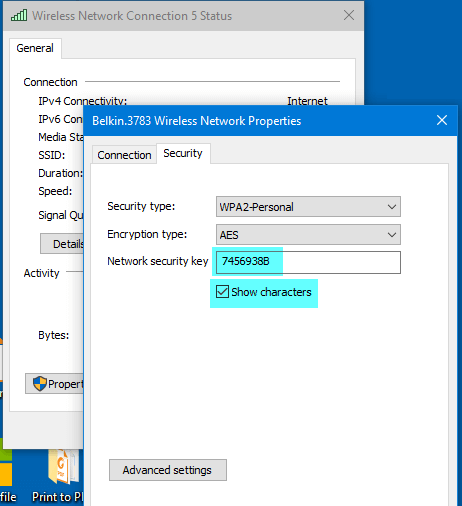Close the Belkin.3783 Wireless Network Properties dialog
The height and width of the screenshot is (506, 462).
[x=442, y=120]
